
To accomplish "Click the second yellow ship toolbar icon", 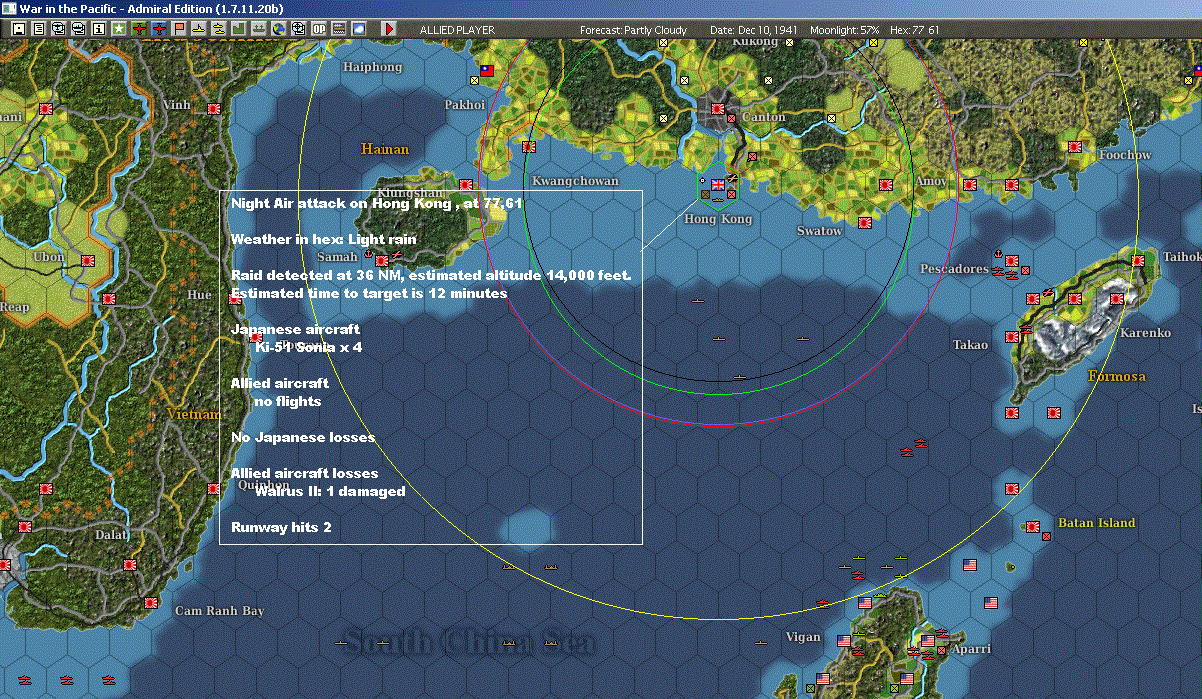I will [219, 29].
